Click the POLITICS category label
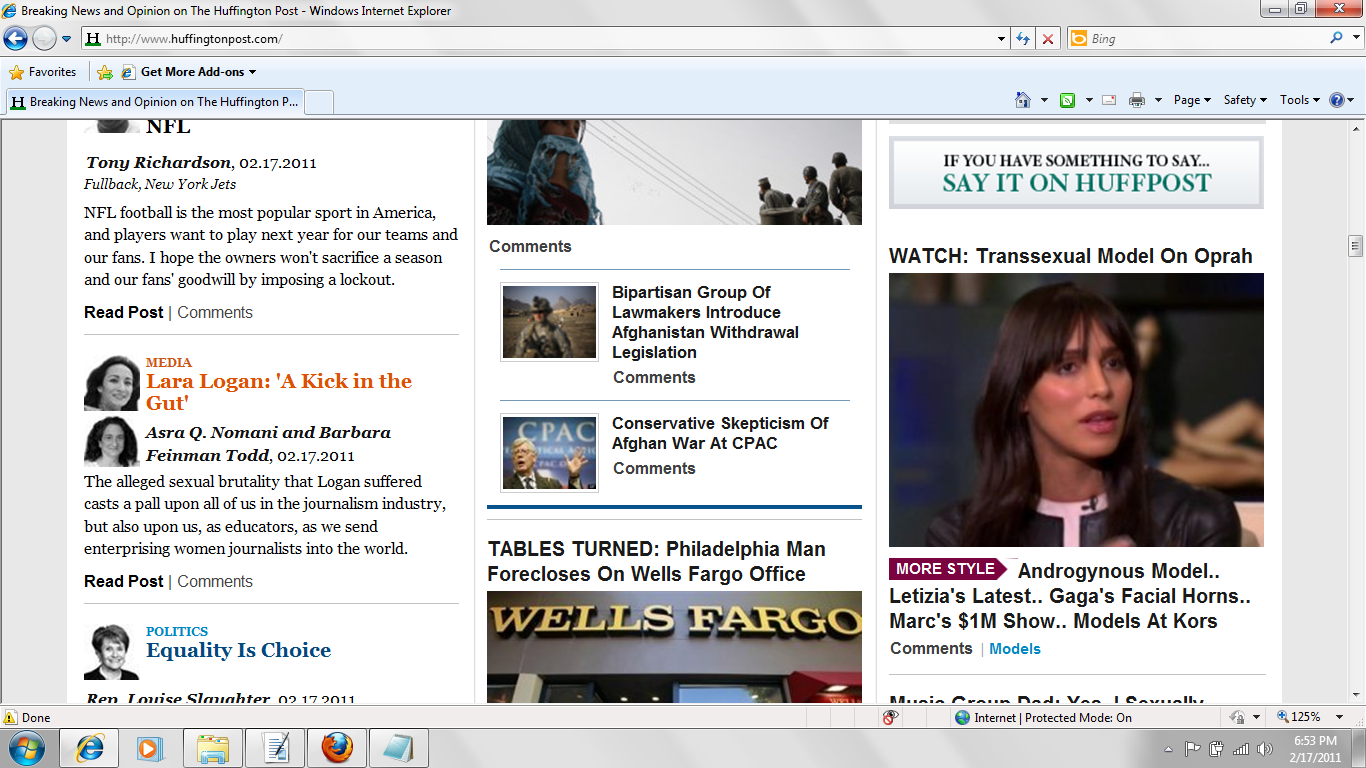This screenshot has width=1366, height=768. pyautogui.click(x=177, y=631)
